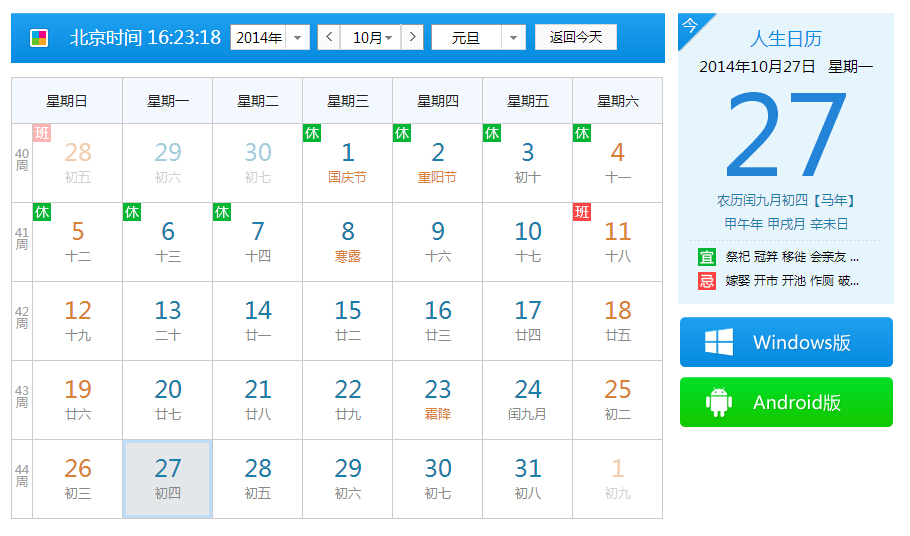Click the 人生日历 title link
Image resolution: width=910 pixels, height=536 pixels.
point(785,39)
